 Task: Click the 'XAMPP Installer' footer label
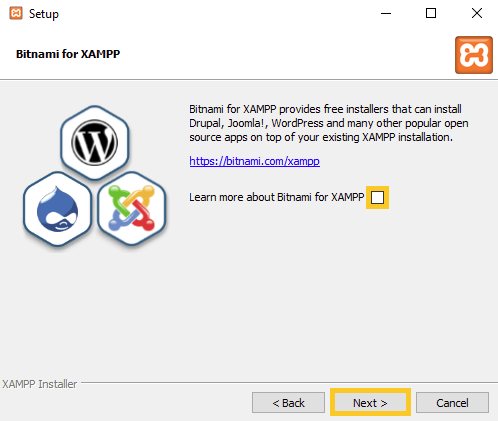point(40,384)
